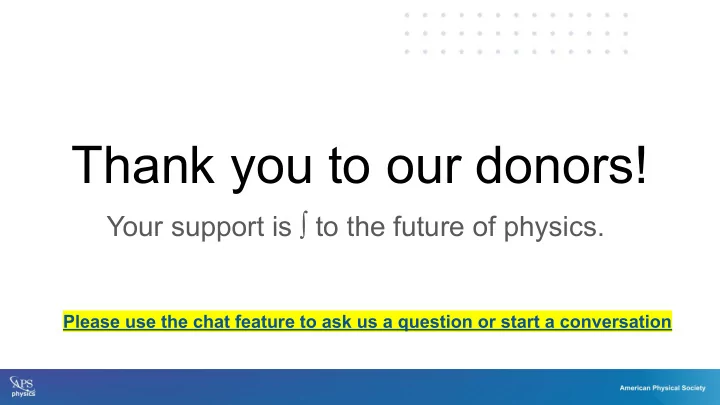Image resolution: width=720 pixels, height=405 pixels.
Task: Click the blue gradient footer bar center
Action: 360,387
